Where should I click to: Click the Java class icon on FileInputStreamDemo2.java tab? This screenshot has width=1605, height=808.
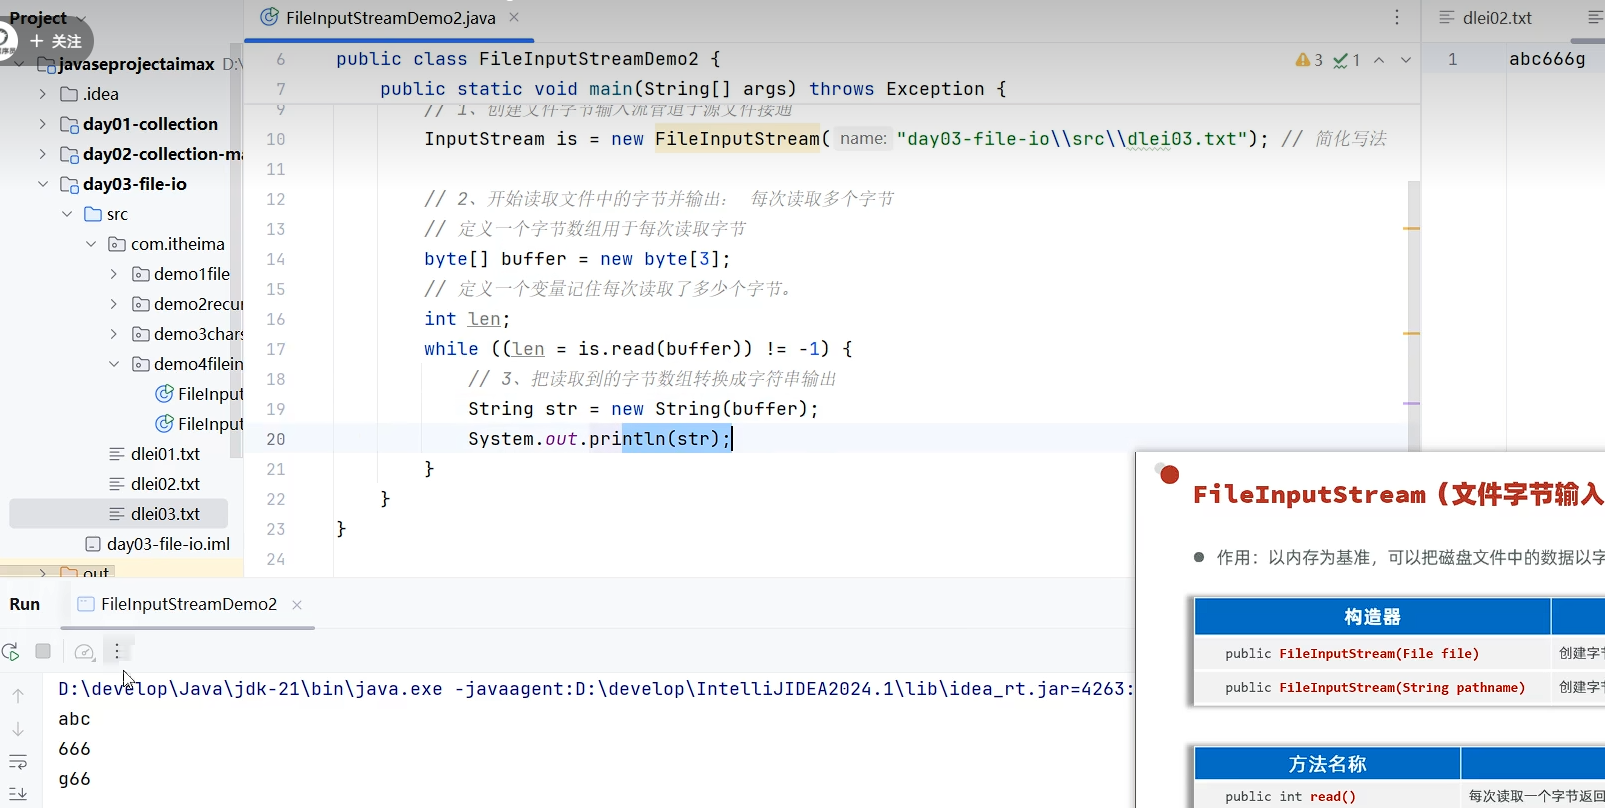click(x=269, y=17)
